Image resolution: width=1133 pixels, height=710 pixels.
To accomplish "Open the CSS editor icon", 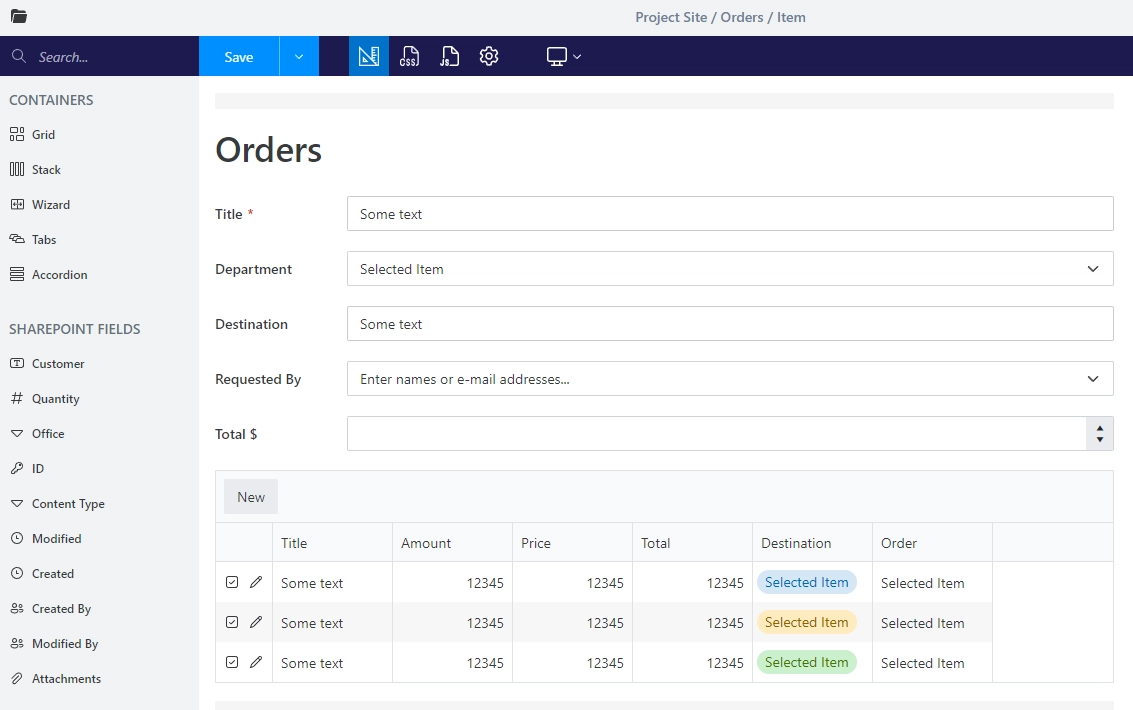I will point(409,57).
